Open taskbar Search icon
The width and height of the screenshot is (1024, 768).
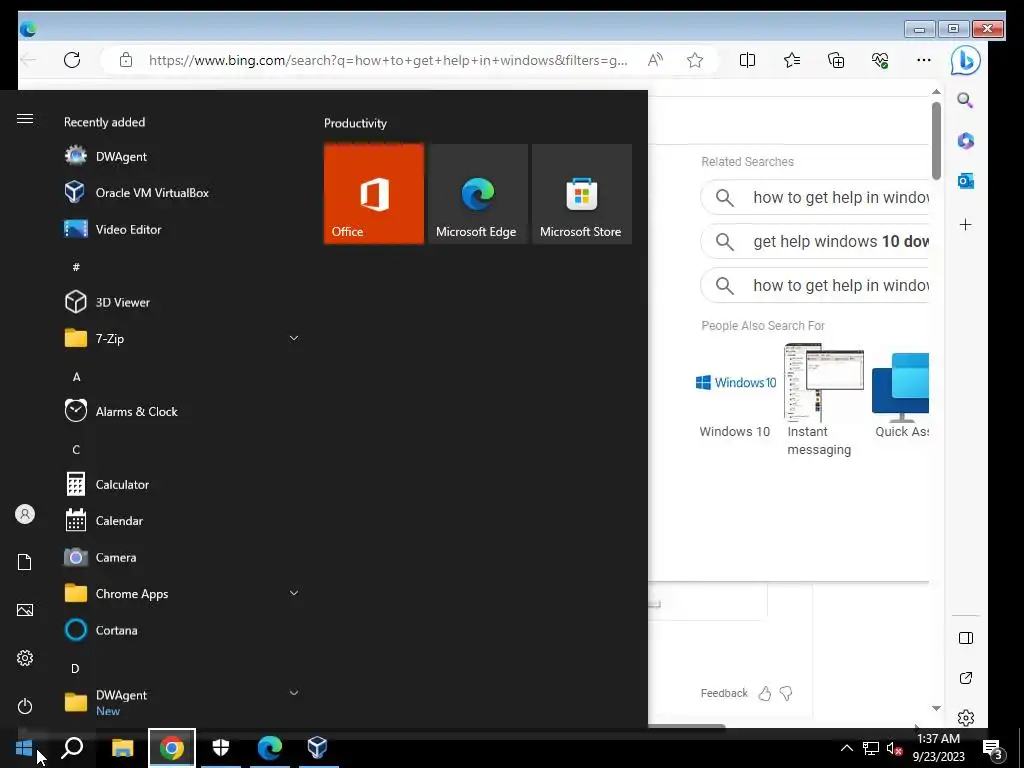72,748
